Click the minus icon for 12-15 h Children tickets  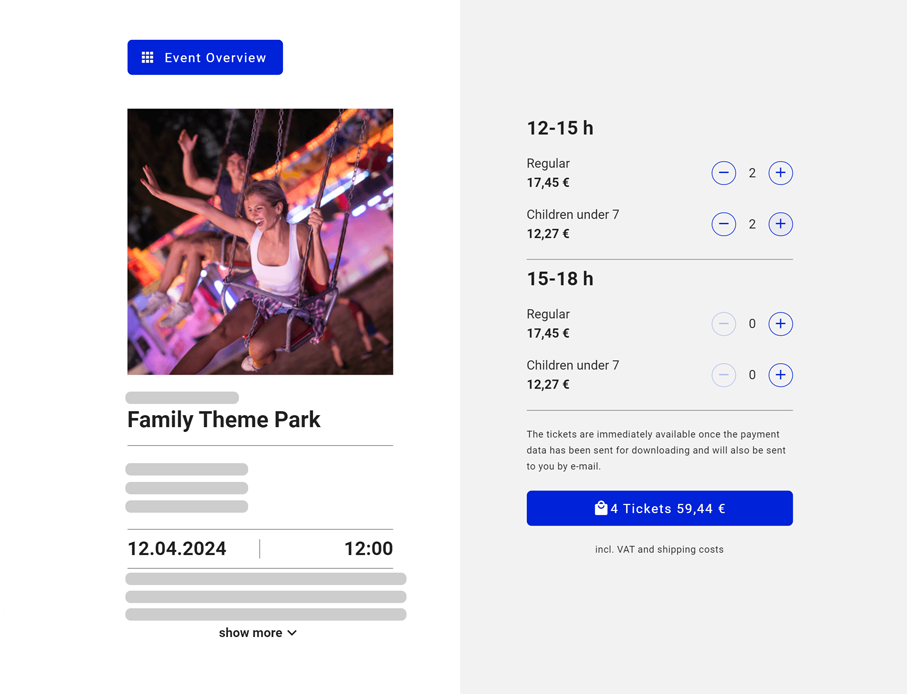724,224
